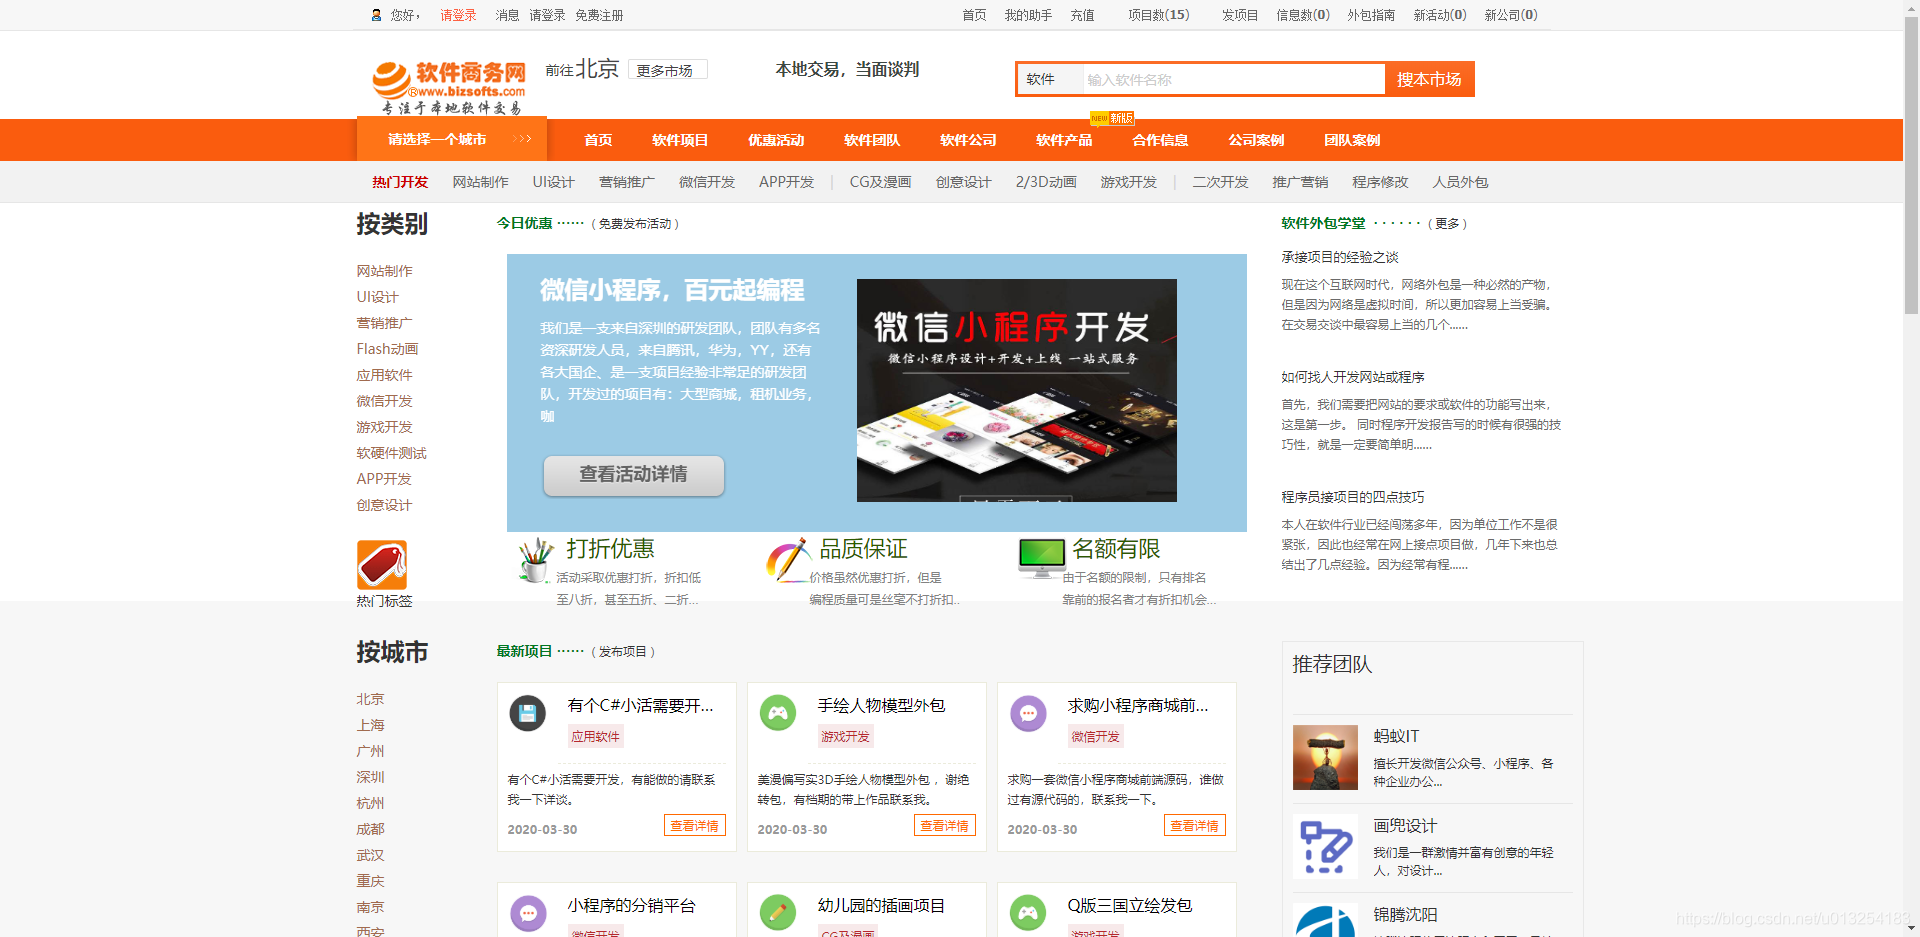This screenshot has width=1920, height=937.
Task: Open article 程序员接项目的四点技巧
Action: (1353, 497)
